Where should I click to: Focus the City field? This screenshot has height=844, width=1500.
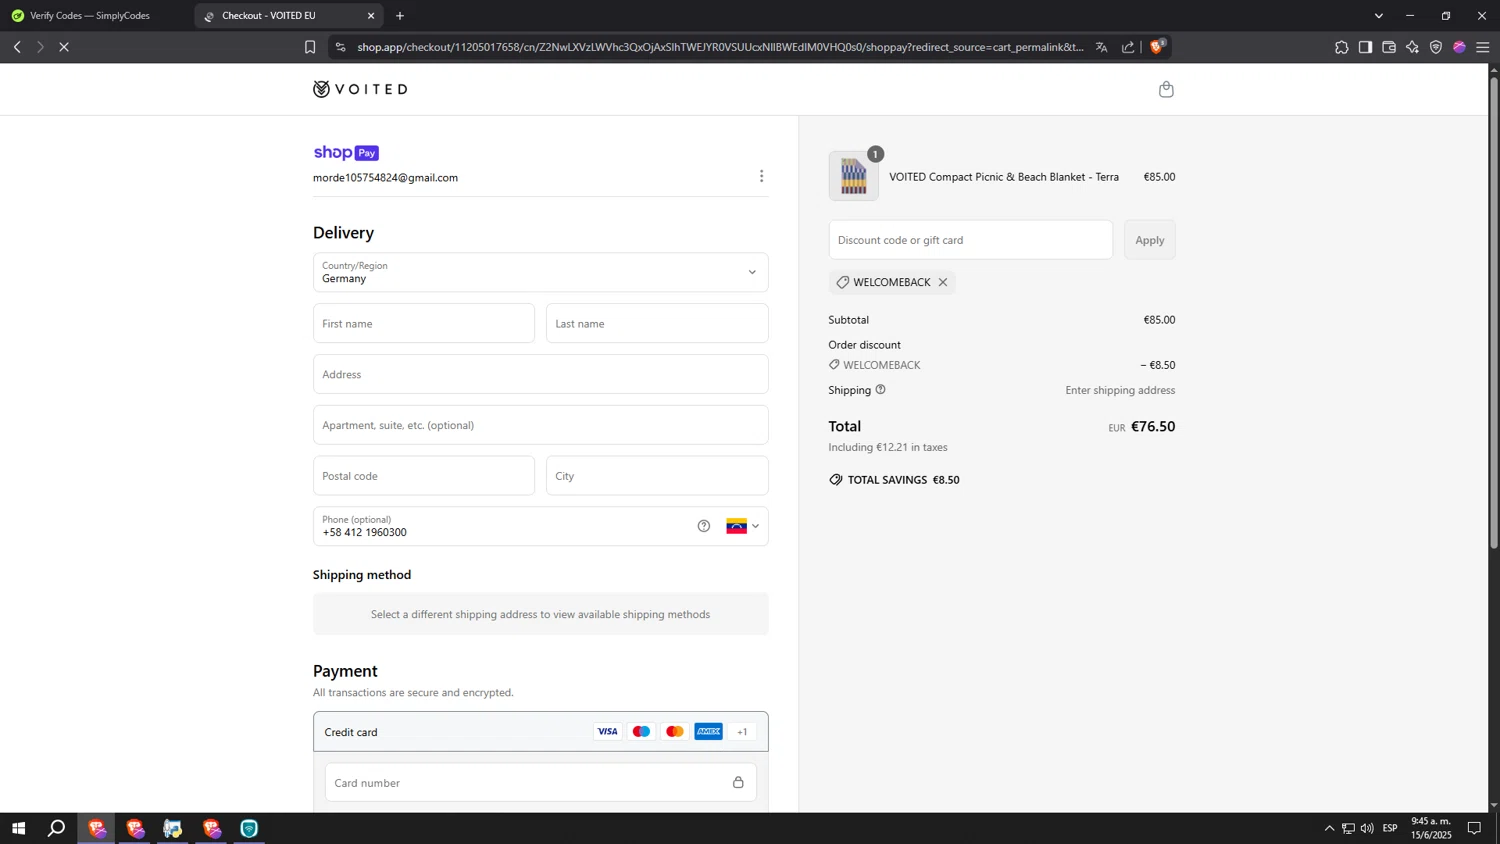[x=657, y=476]
